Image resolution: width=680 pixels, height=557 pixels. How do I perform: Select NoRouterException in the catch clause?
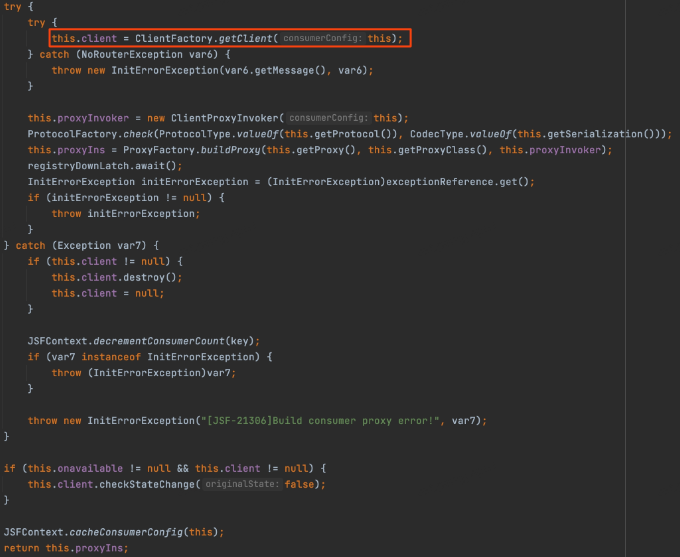[x=132, y=55]
